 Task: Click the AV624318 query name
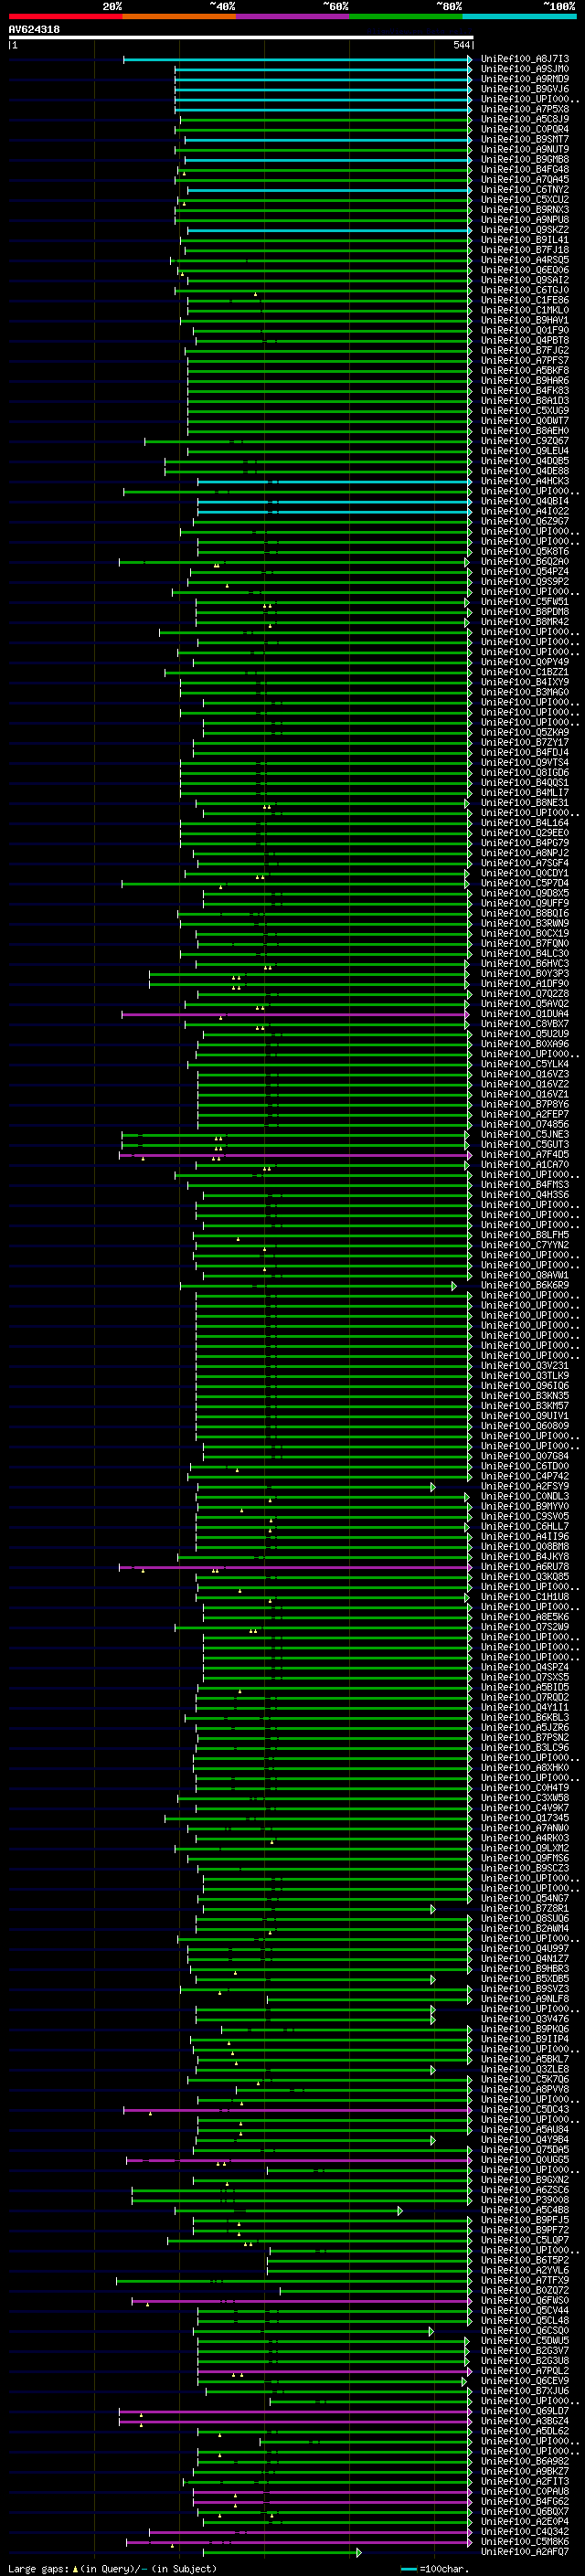(34, 29)
